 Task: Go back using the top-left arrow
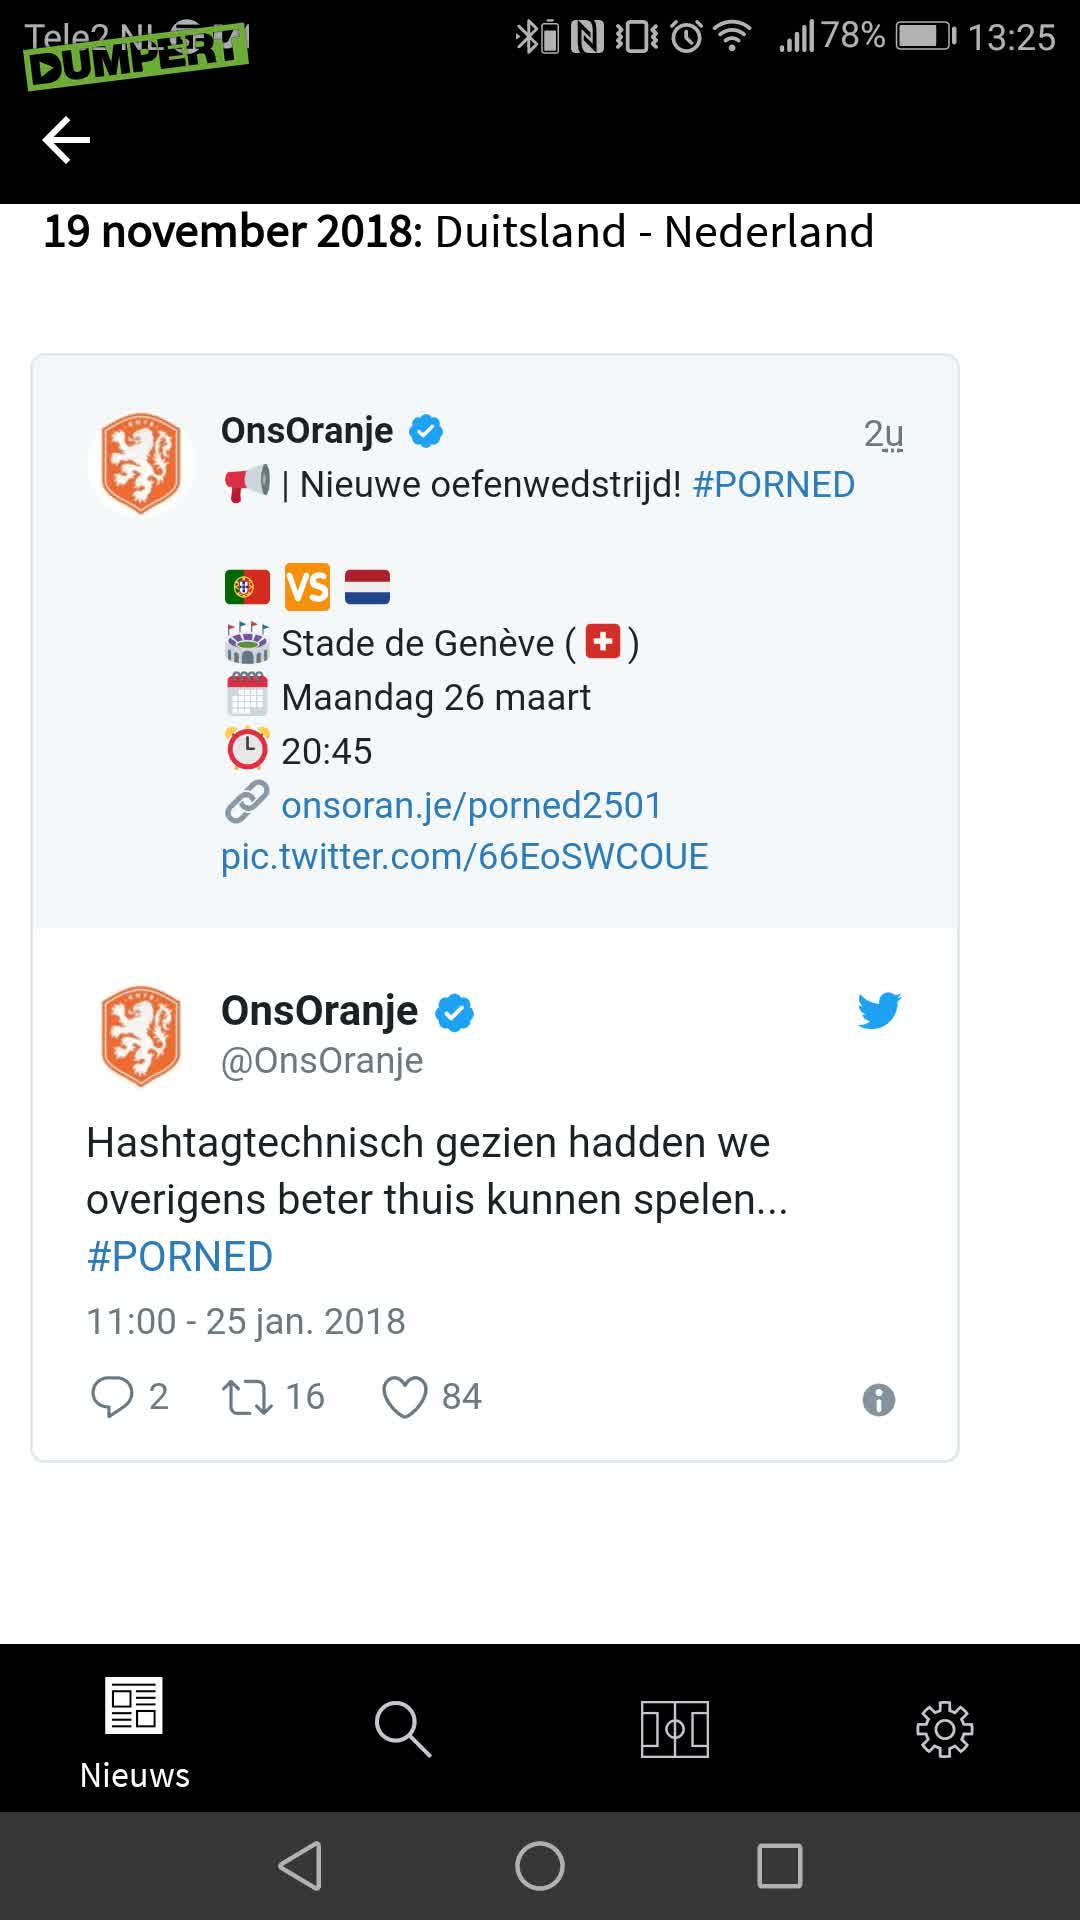coord(66,140)
